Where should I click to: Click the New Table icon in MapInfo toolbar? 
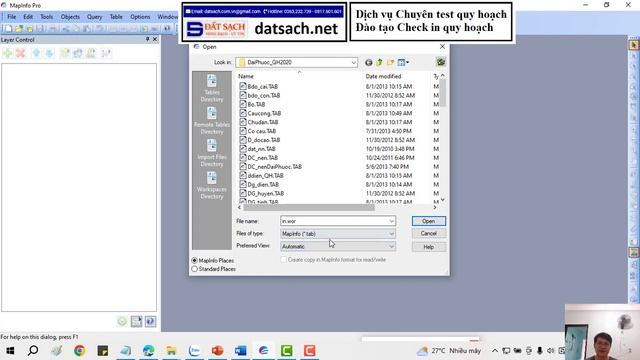pos(8,29)
